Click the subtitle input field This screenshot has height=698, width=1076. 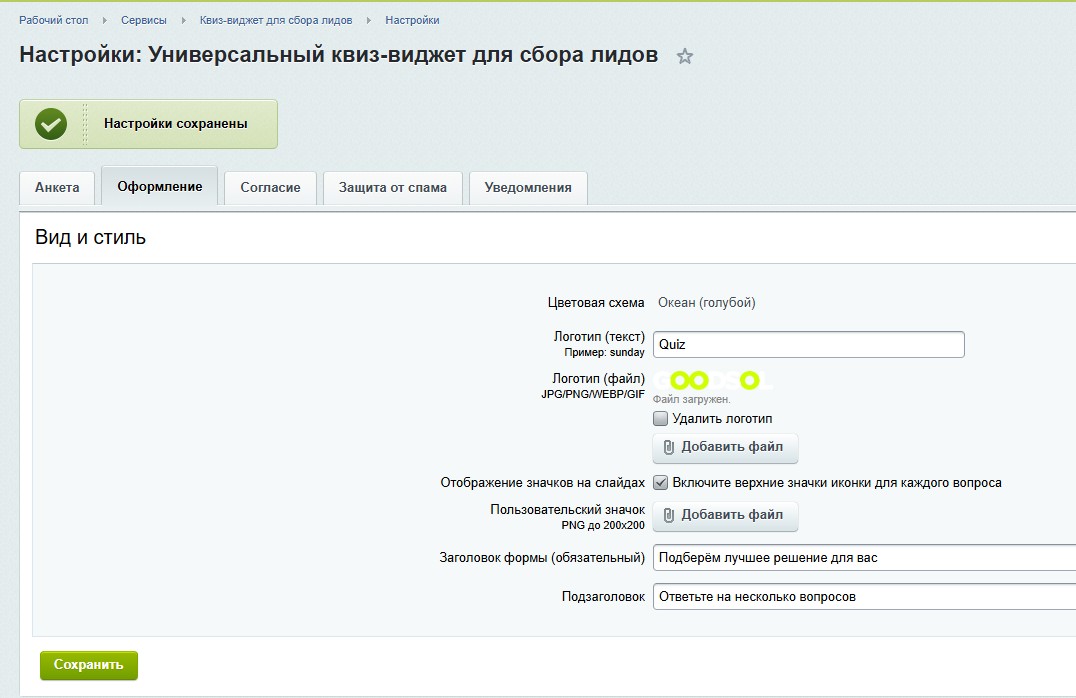(x=865, y=597)
